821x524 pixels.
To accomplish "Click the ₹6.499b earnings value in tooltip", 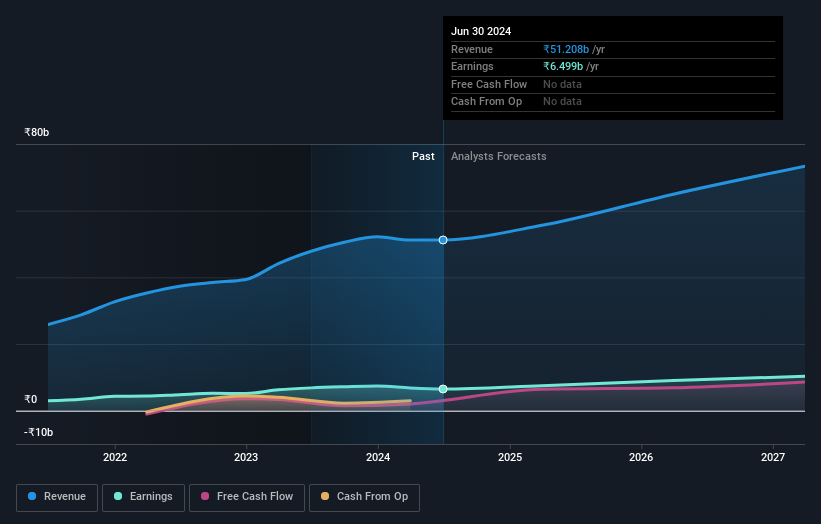I will pyautogui.click(x=563, y=66).
